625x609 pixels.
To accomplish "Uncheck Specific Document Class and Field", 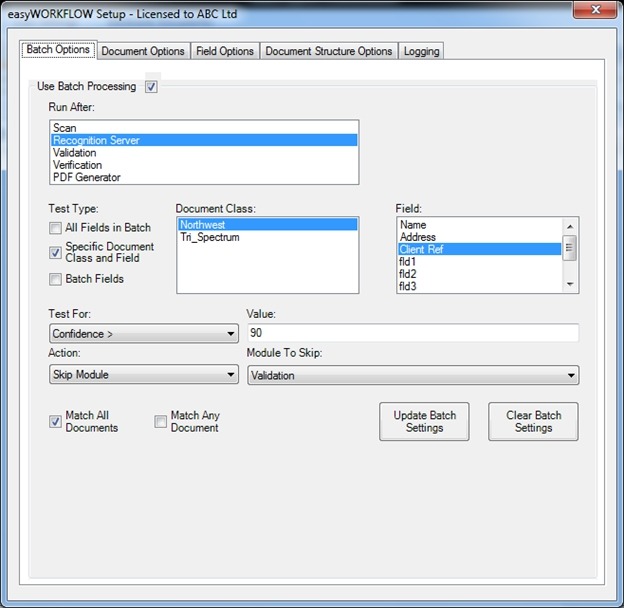I will (56, 252).
